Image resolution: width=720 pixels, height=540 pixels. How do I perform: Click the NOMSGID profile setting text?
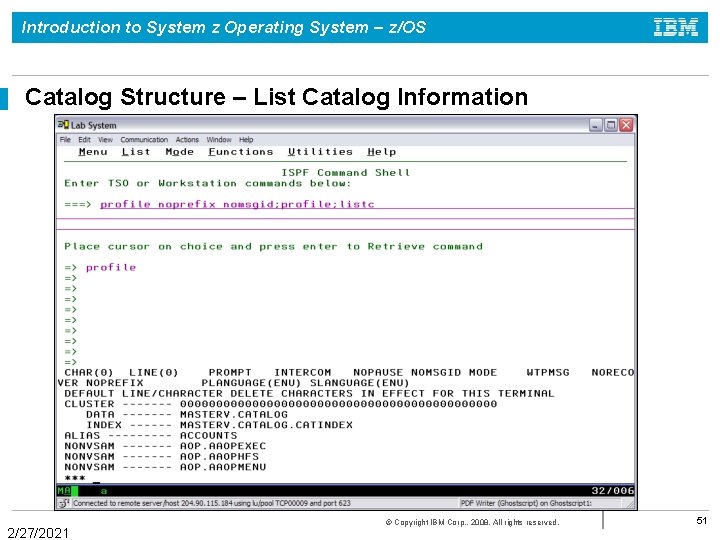pos(436,372)
